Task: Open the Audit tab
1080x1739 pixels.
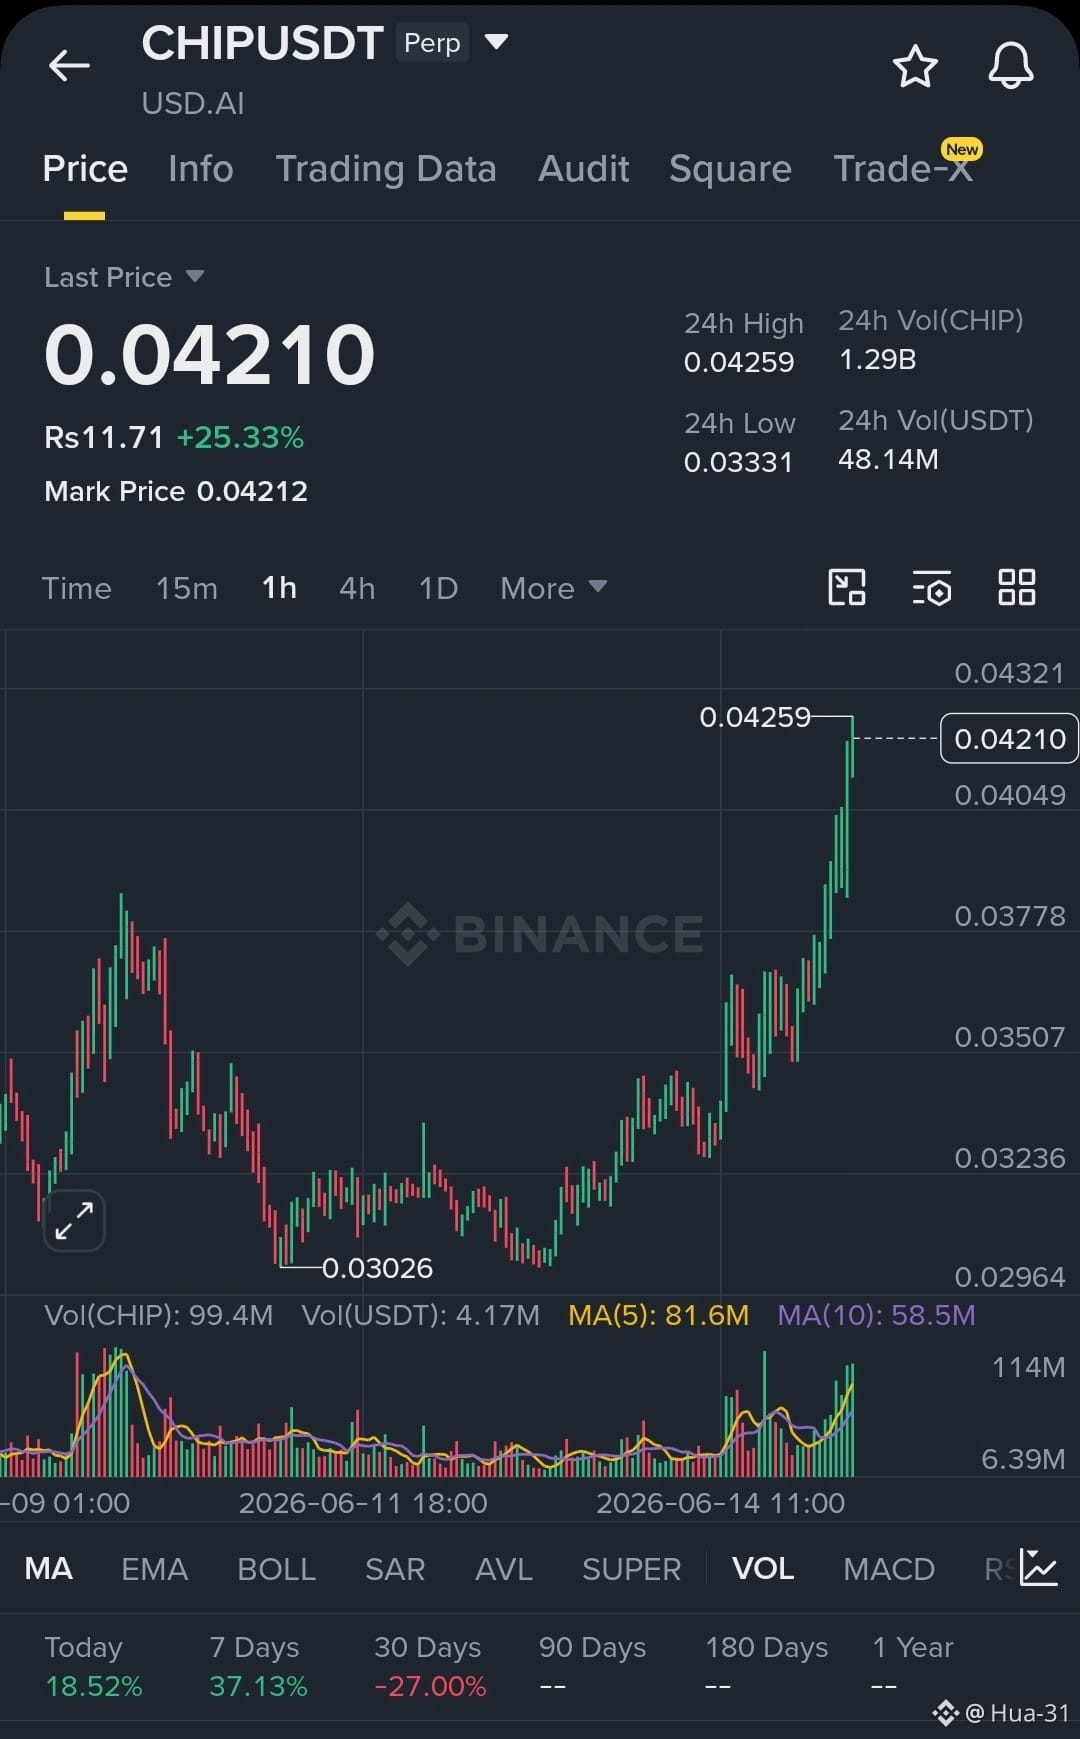Action: (584, 169)
